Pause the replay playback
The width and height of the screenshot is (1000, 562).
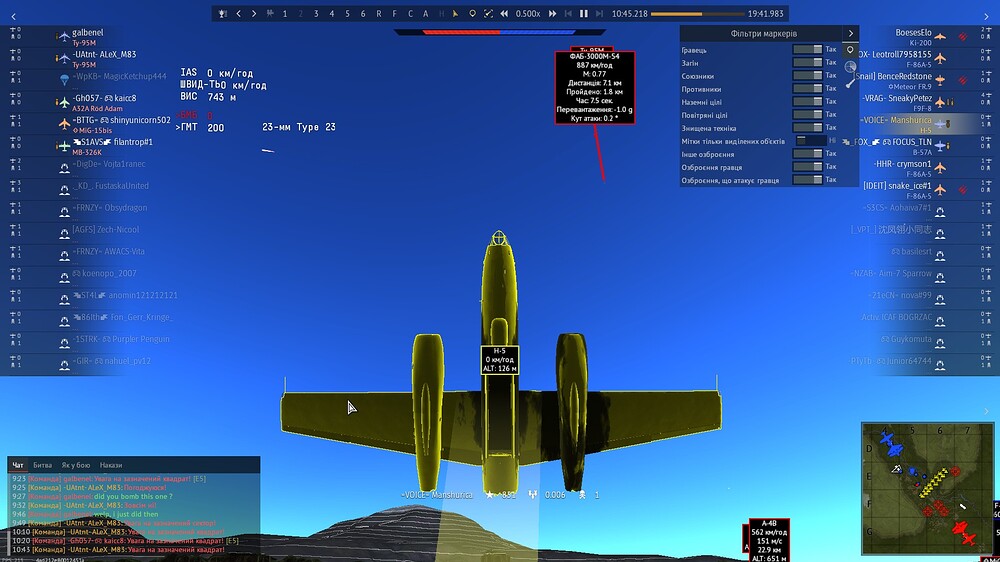tap(584, 13)
